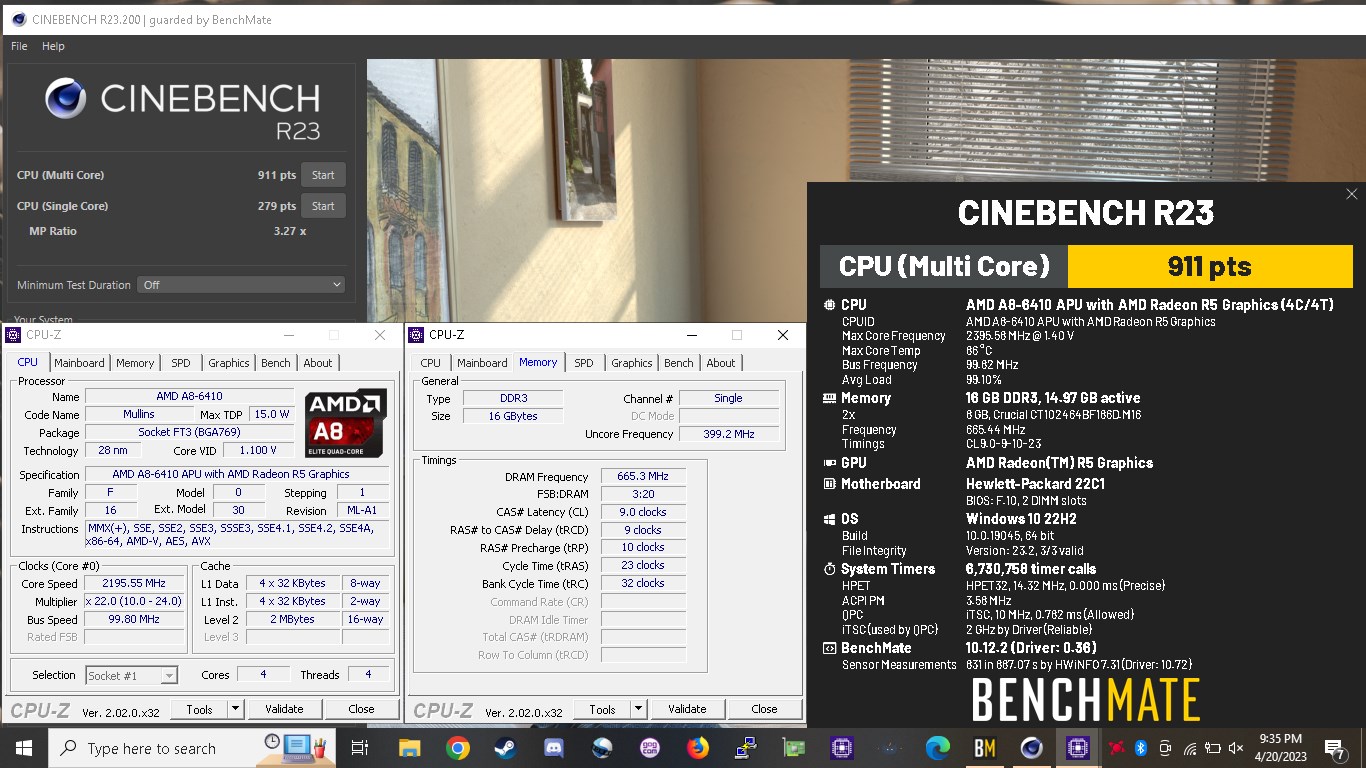Open File Explorer from the taskbar
The width and height of the screenshot is (1366, 768).
(410, 748)
